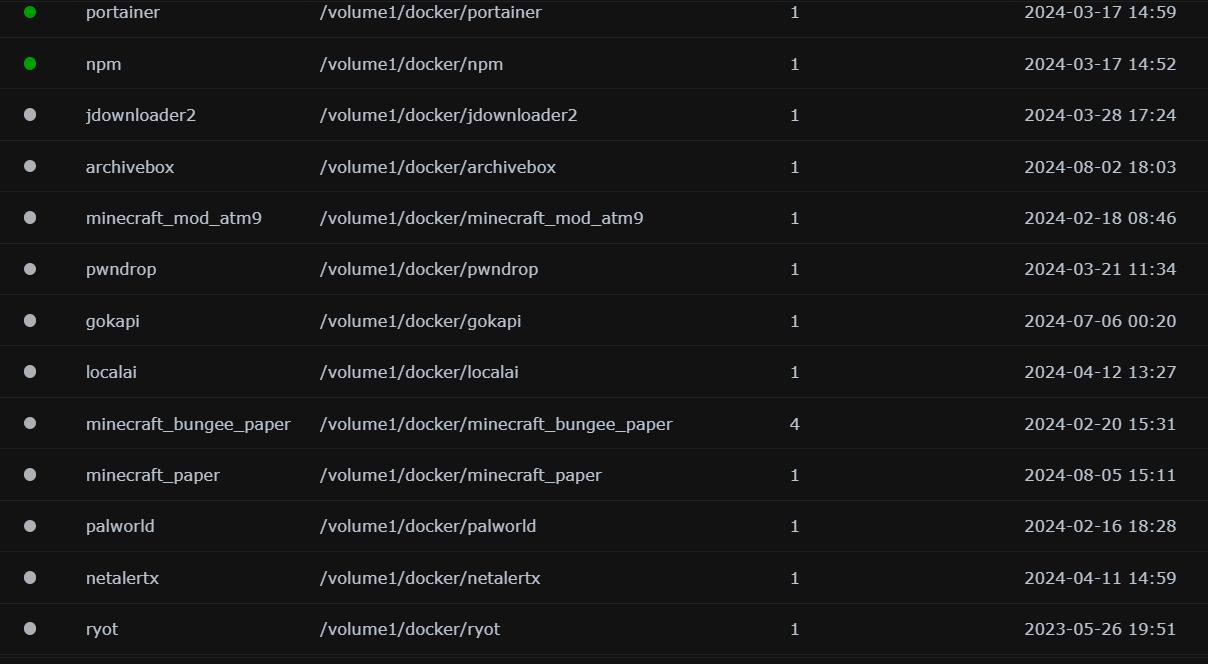Select the jdownloader2 project name

point(141,115)
